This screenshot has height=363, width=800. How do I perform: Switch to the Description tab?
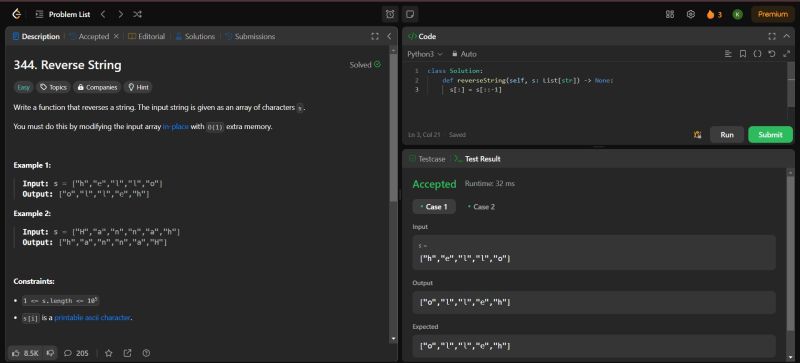(36, 36)
